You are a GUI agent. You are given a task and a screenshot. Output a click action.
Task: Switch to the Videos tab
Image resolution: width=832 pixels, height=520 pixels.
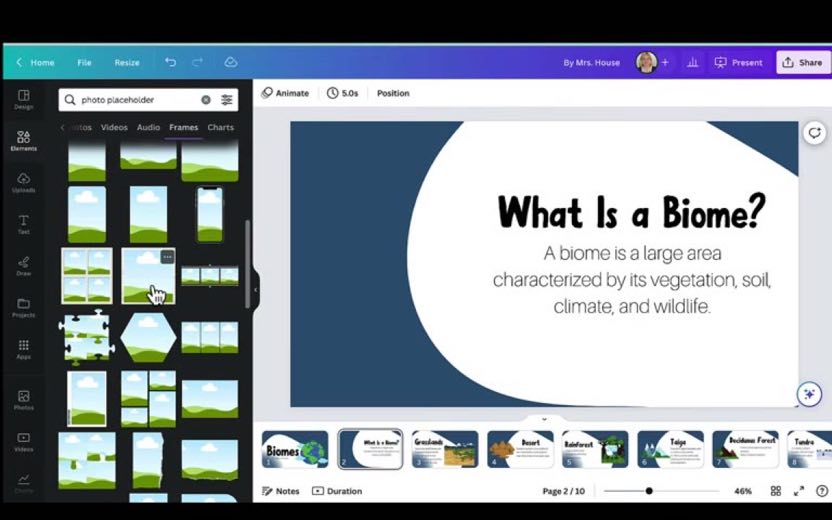[x=114, y=127]
